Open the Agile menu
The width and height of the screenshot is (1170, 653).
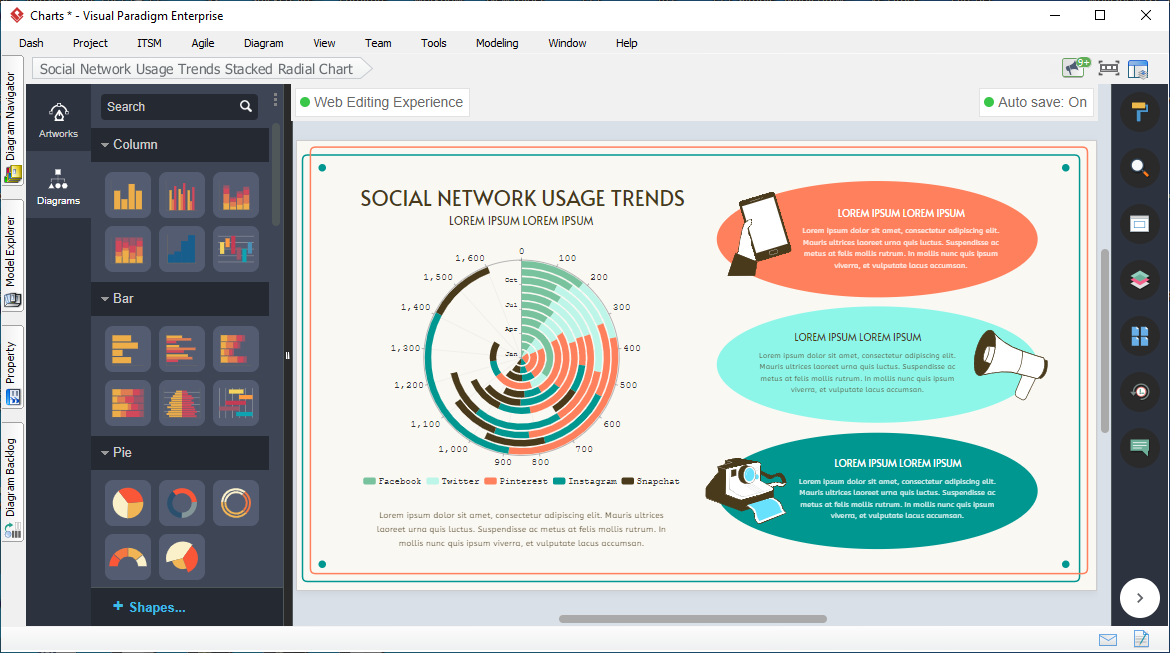(202, 43)
